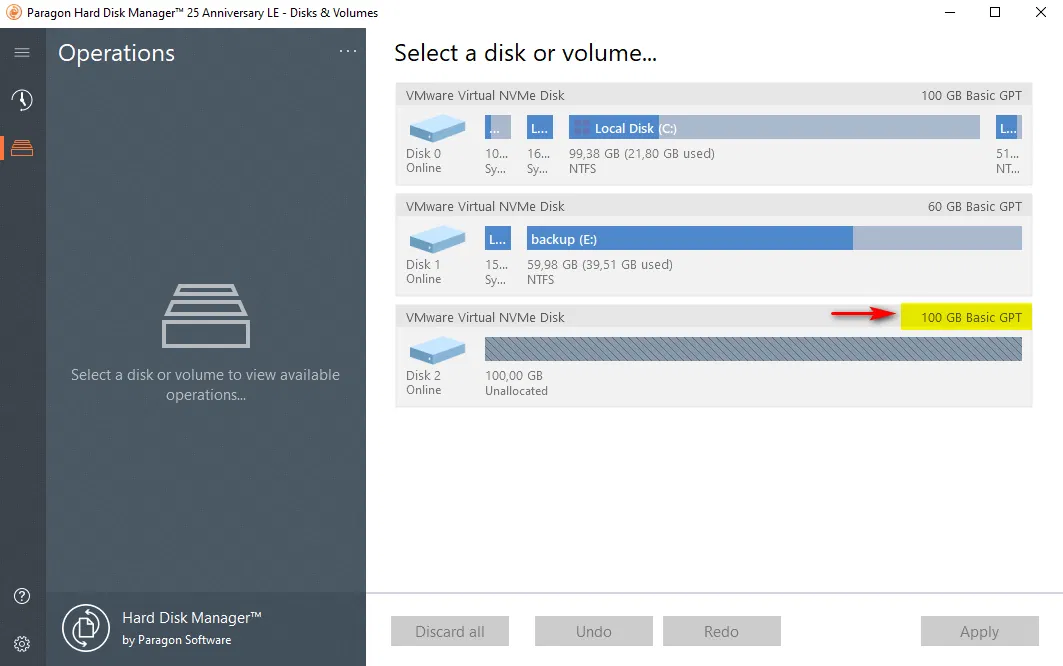Select the unallocated space bar on Disk 2
The width and height of the screenshot is (1063, 666).
pyautogui.click(x=753, y=349)
